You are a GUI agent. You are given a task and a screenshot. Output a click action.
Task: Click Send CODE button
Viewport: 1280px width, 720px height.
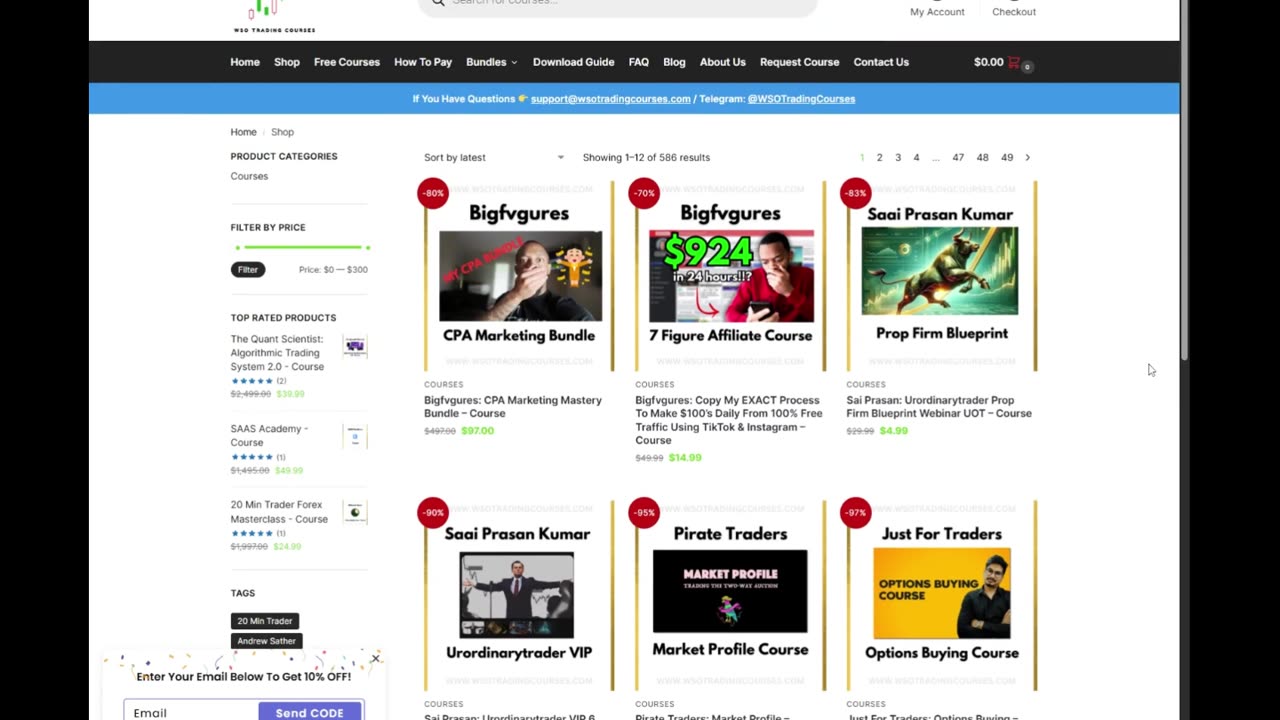click(x=310, y=712)
